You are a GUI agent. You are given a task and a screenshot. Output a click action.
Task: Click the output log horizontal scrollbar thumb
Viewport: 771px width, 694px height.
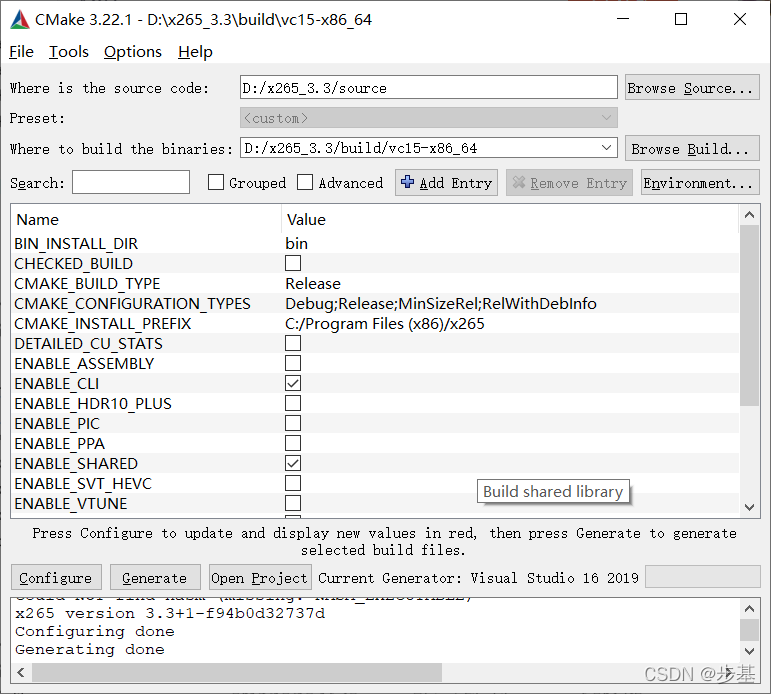[x=237, y=672]
